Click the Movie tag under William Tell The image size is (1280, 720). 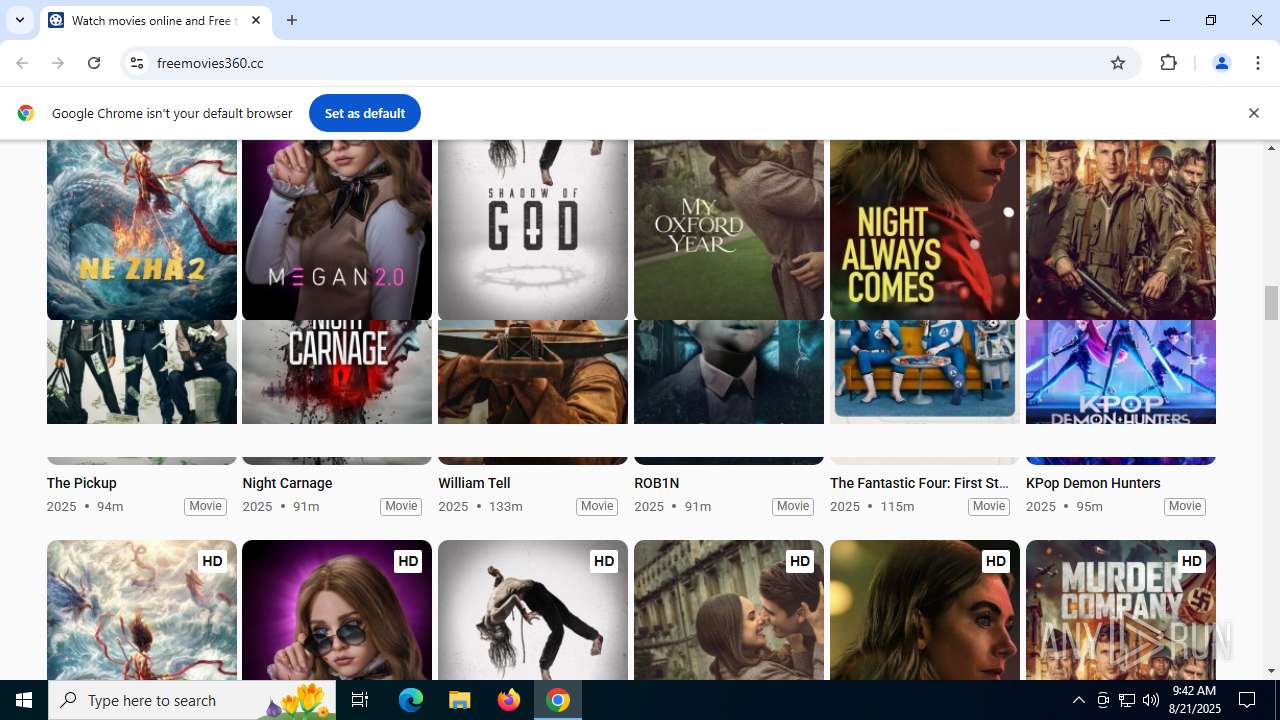click(597, 506)
